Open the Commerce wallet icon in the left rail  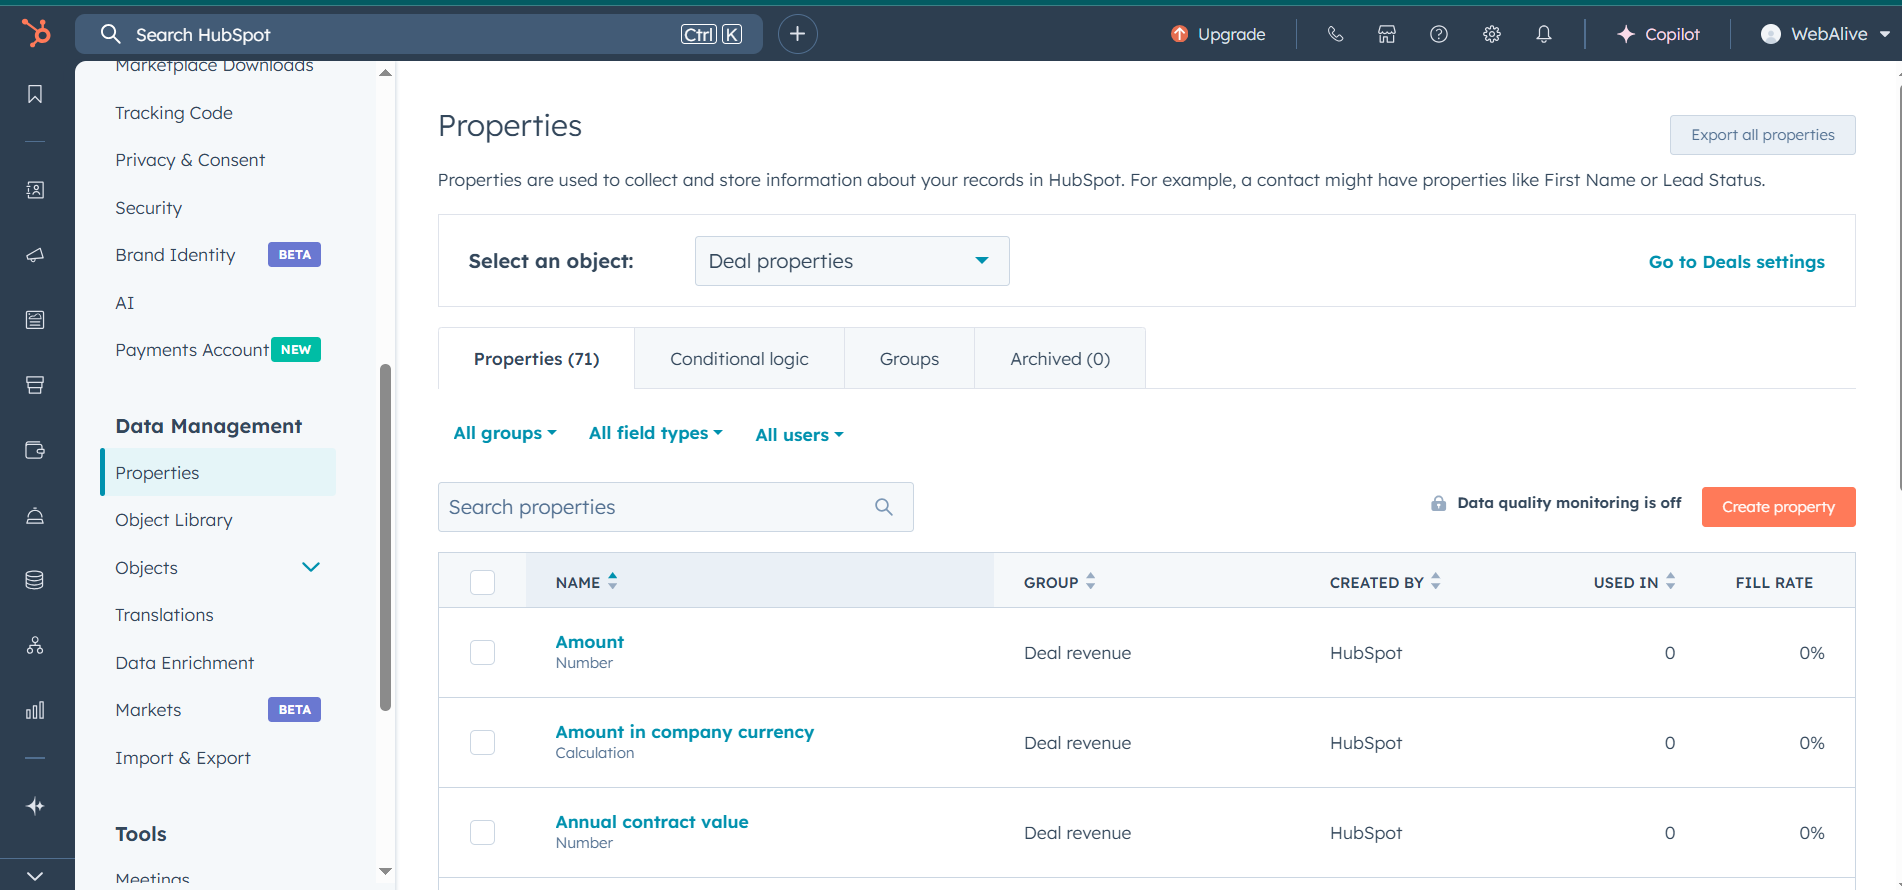click(35, 450)
